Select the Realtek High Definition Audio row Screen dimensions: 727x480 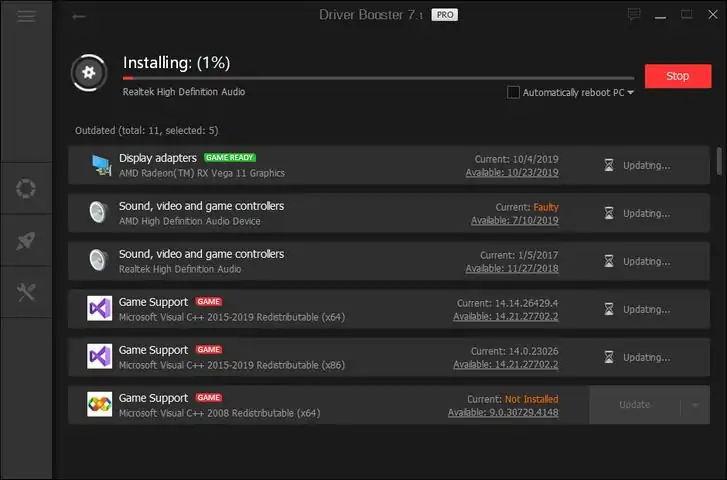[300, 261]
